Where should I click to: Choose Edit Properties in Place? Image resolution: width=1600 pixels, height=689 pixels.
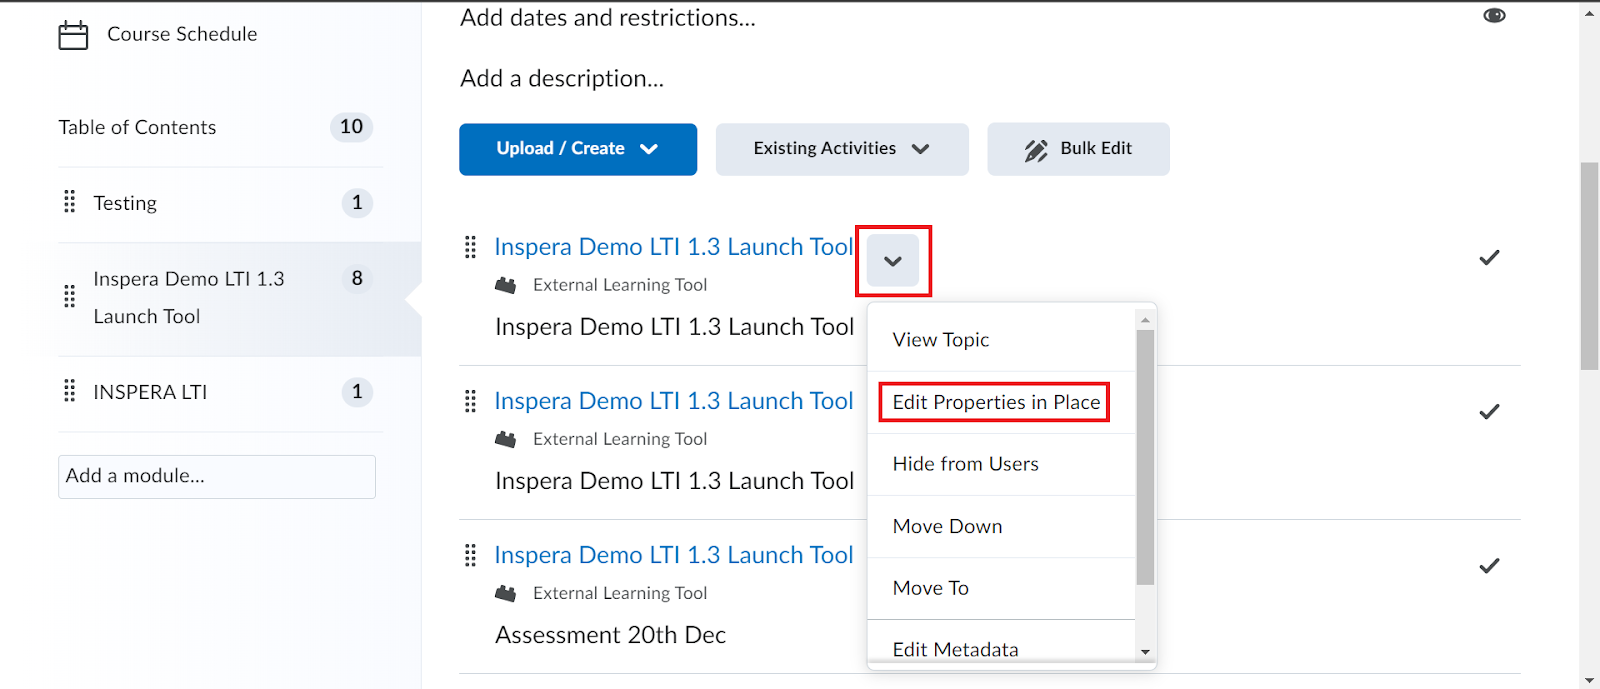(996, 402)
